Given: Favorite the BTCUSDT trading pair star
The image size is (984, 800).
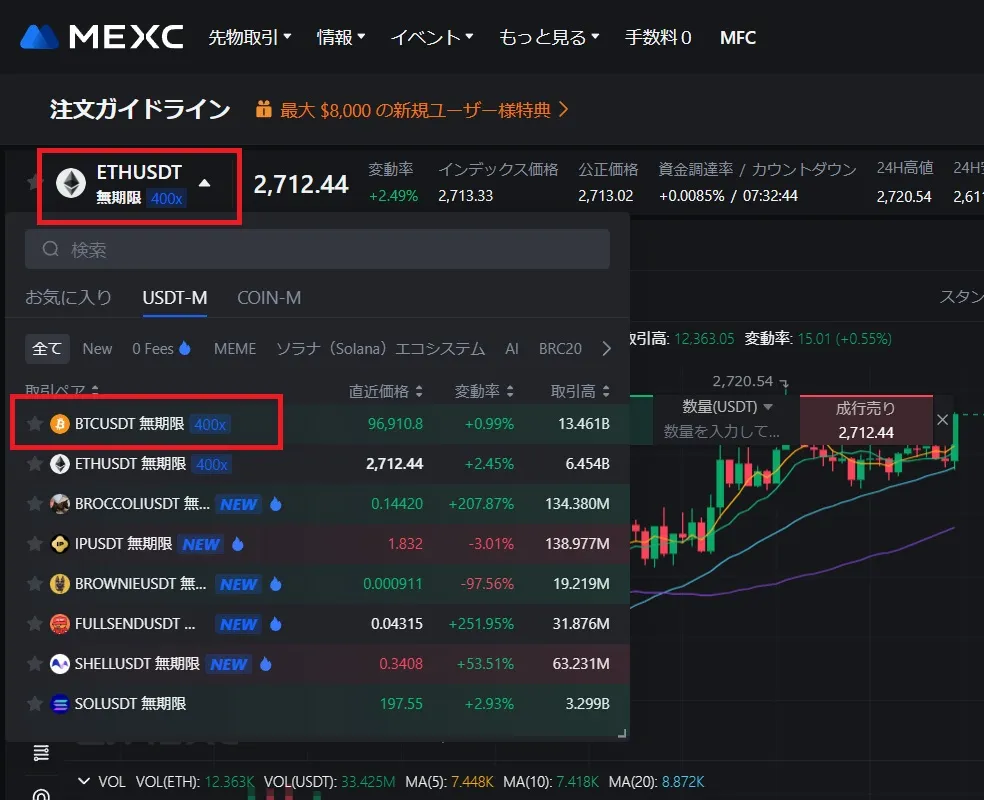Looking at the screenshot, I should [x=34, y=424].
